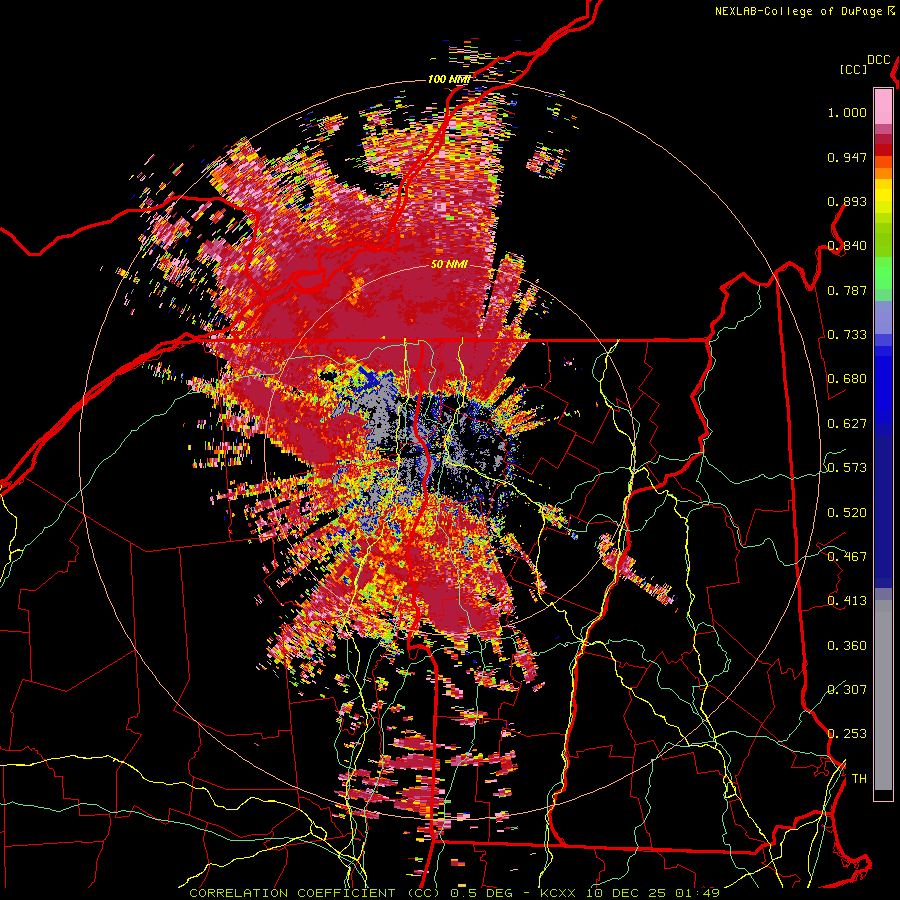This screenshot has height=900, width=900.
Task: Click the KCXX station identifier in the caption
Action: click(559, 893)
